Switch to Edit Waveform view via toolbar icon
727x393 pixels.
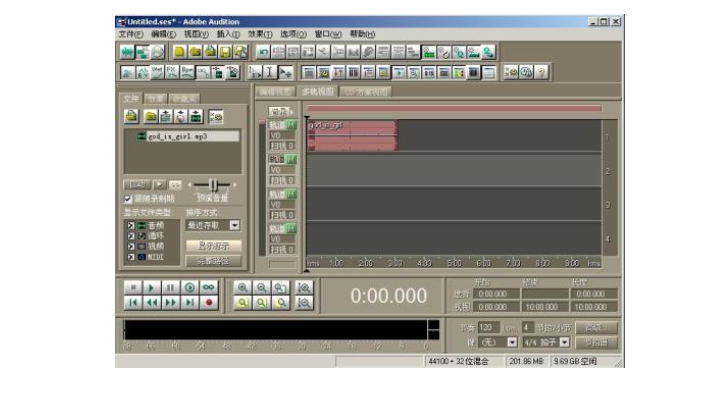pos(127,52)
